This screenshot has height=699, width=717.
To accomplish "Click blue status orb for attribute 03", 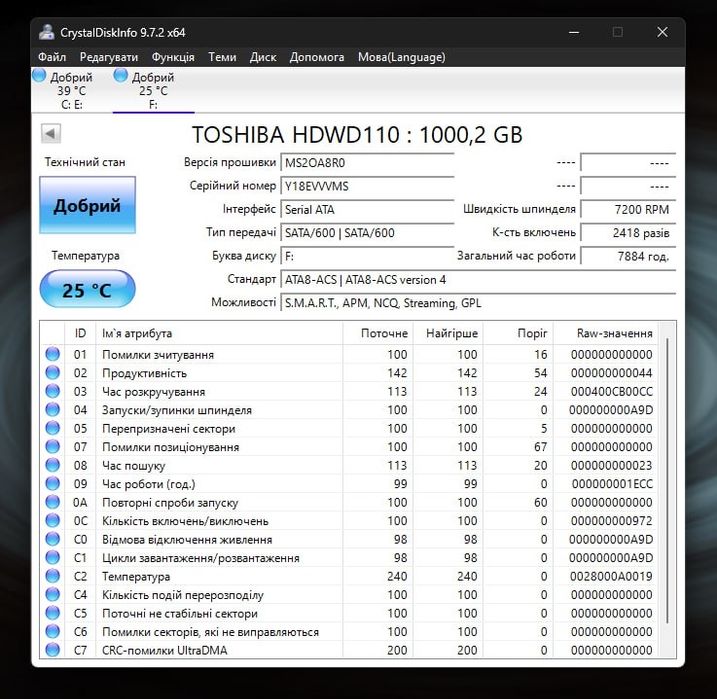I will [53, 391].
